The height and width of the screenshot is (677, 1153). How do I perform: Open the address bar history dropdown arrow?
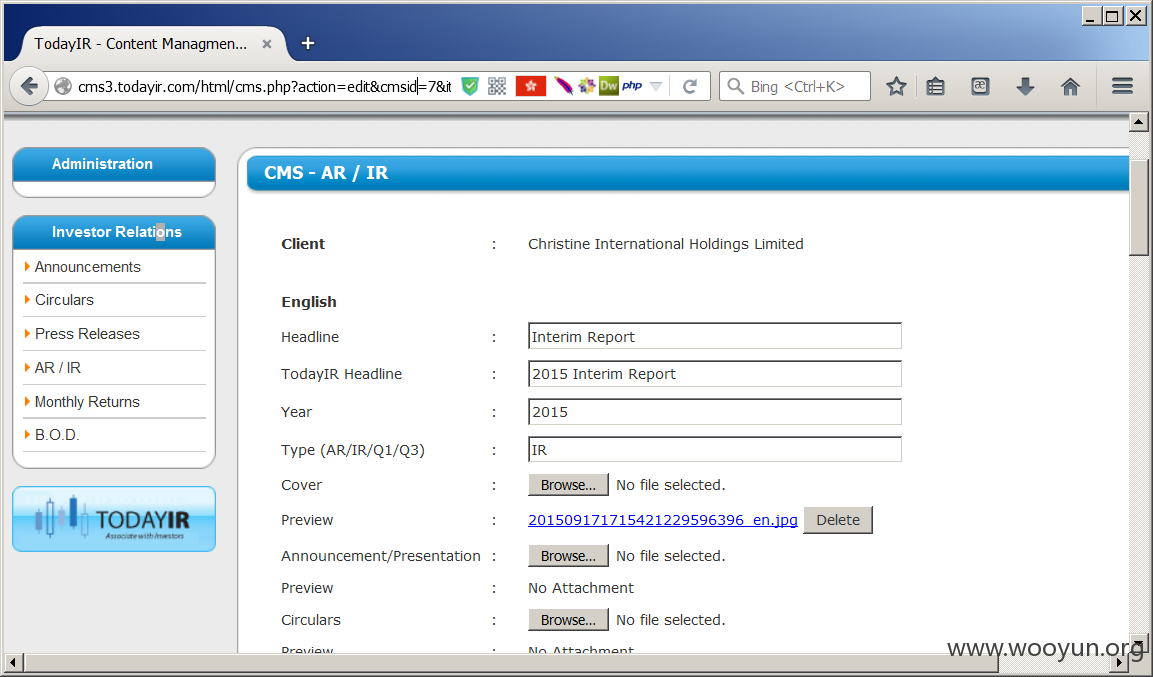click(x=656, y=87)
